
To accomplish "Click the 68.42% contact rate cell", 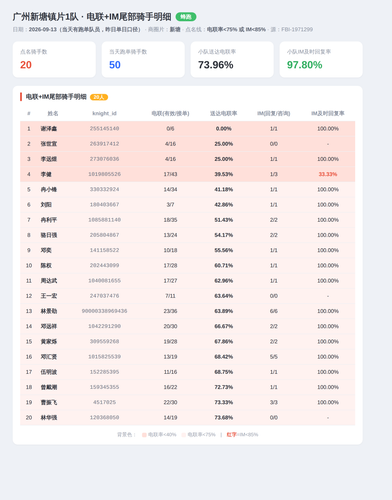I will pyautogui.click(x=223, y=357).
